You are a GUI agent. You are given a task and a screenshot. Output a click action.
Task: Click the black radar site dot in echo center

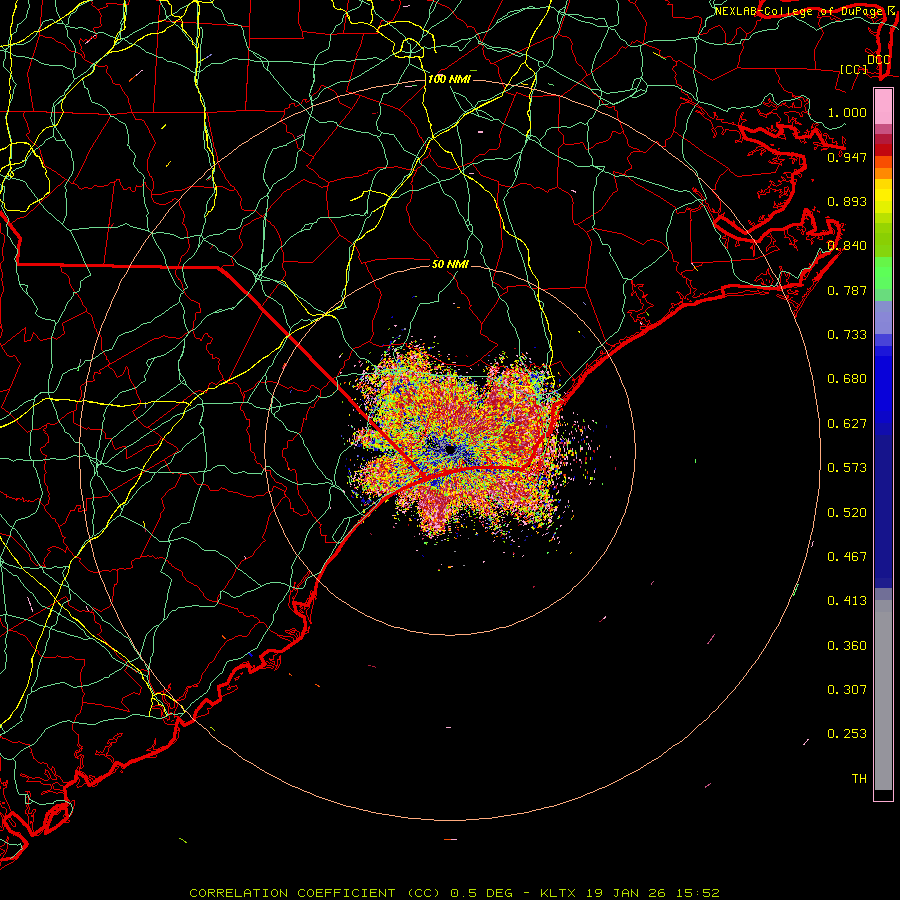451,449
